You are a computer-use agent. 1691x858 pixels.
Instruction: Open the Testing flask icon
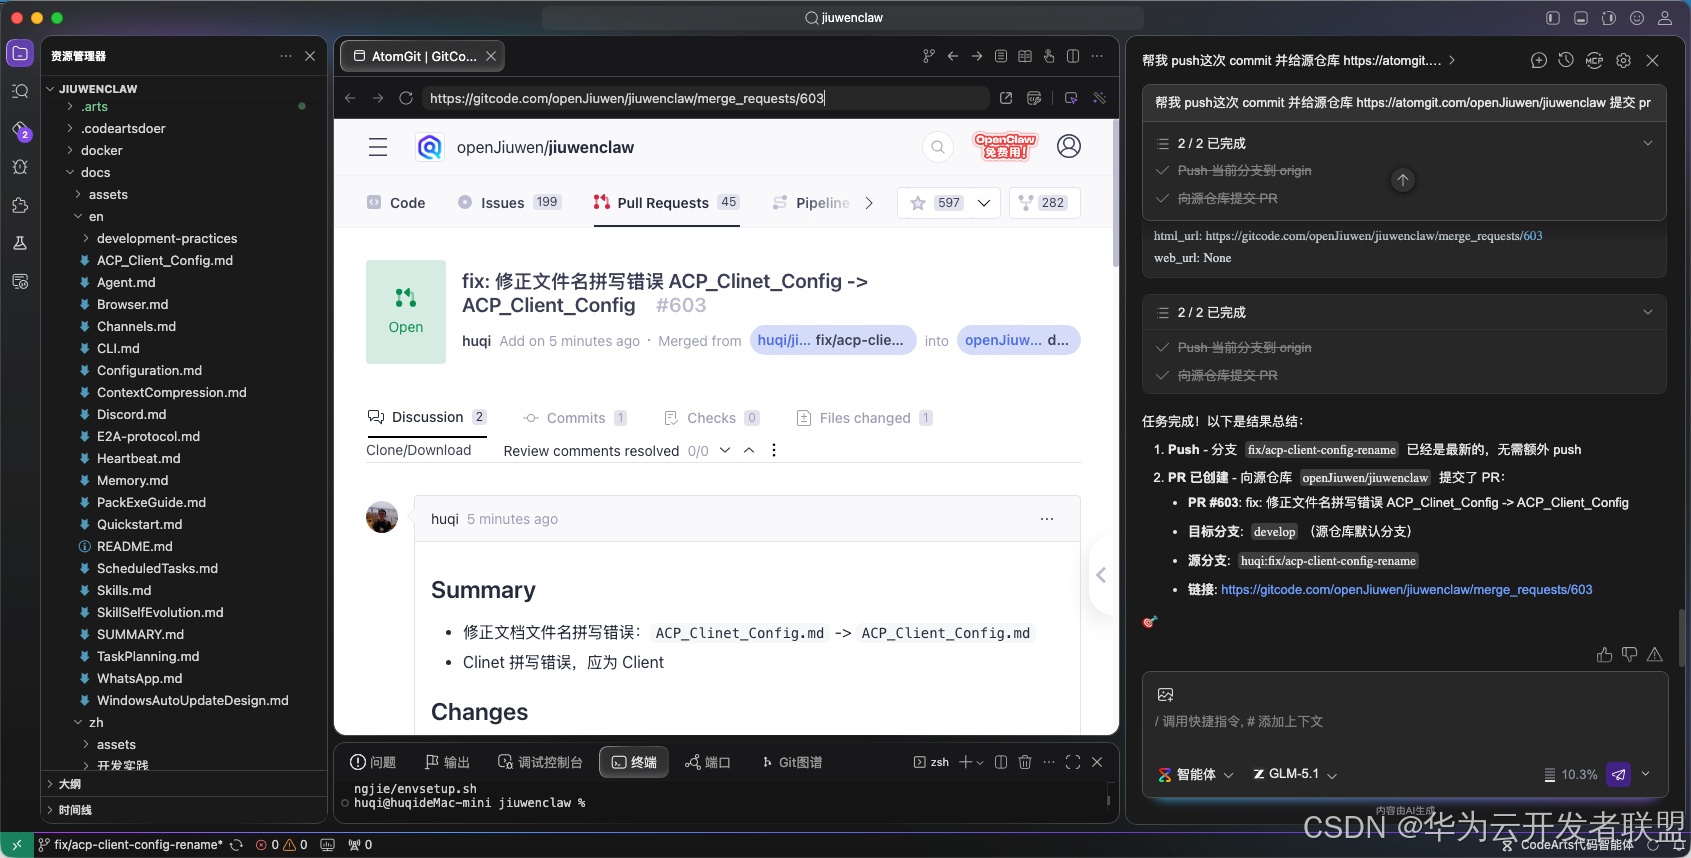[x=20, y=243]
